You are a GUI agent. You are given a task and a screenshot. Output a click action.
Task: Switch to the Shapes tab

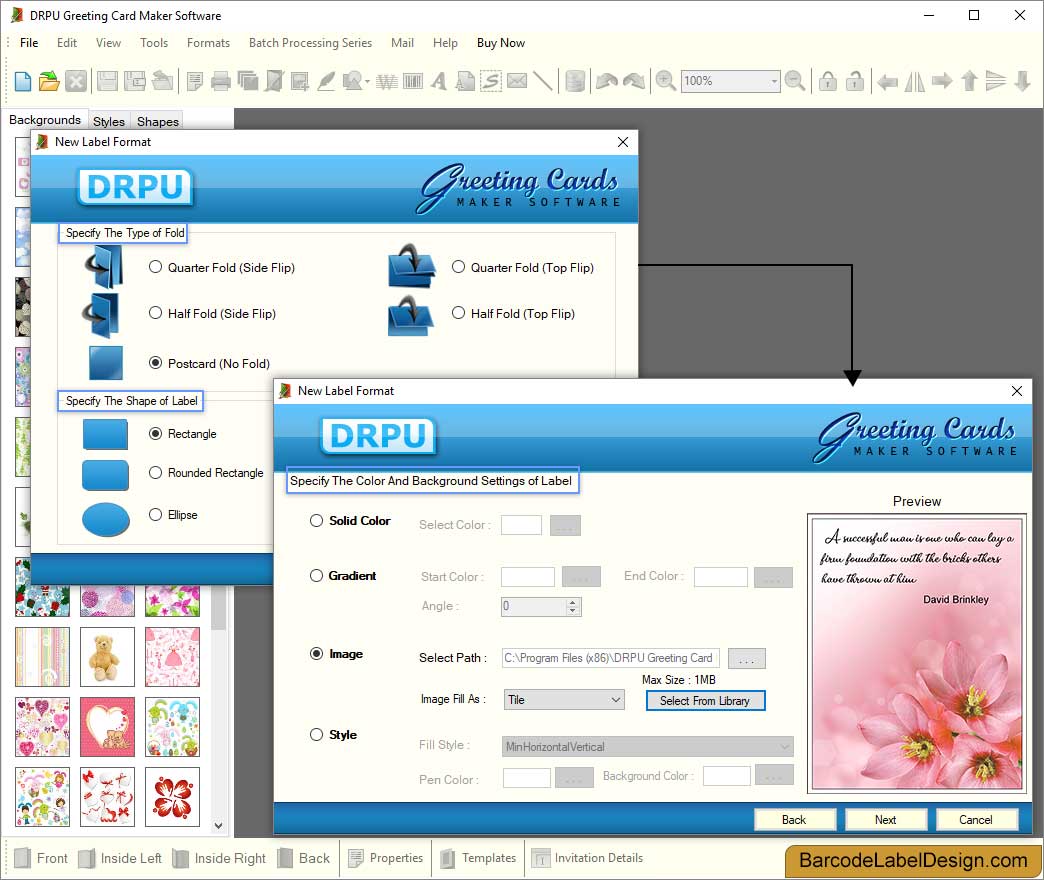[x=158, y=121]
